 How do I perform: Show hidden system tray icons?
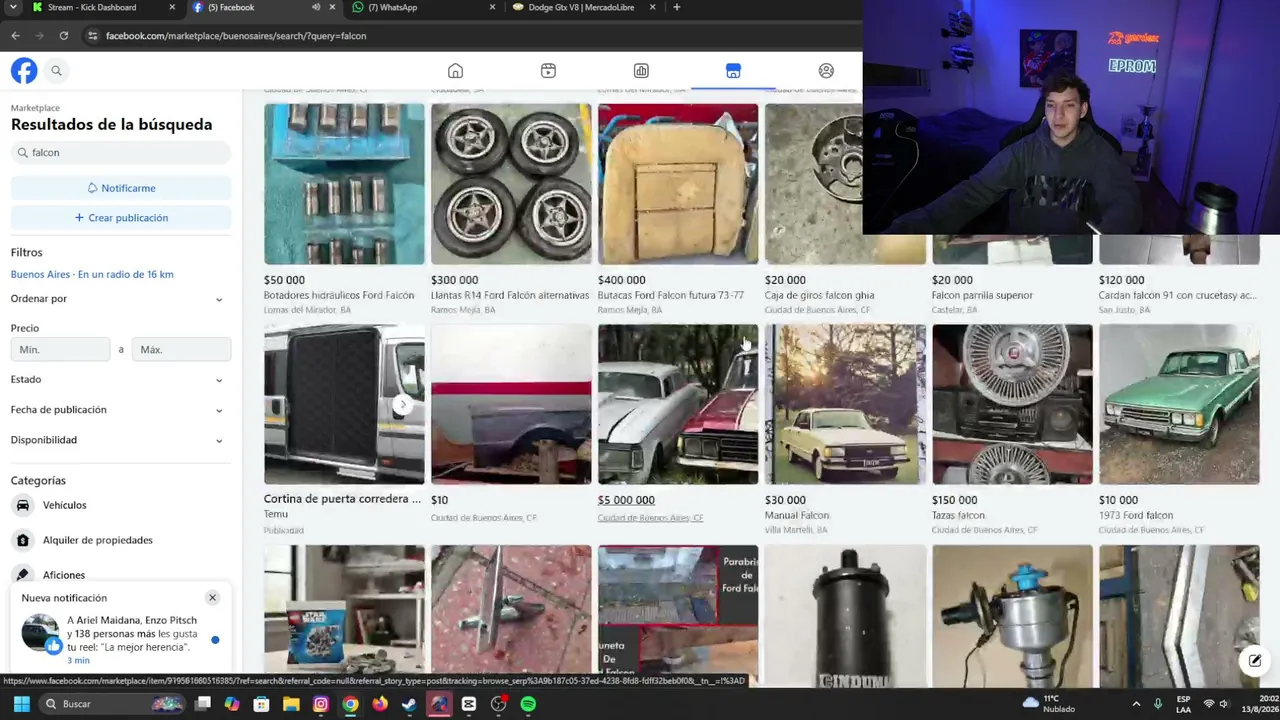tap(1136, 704)
